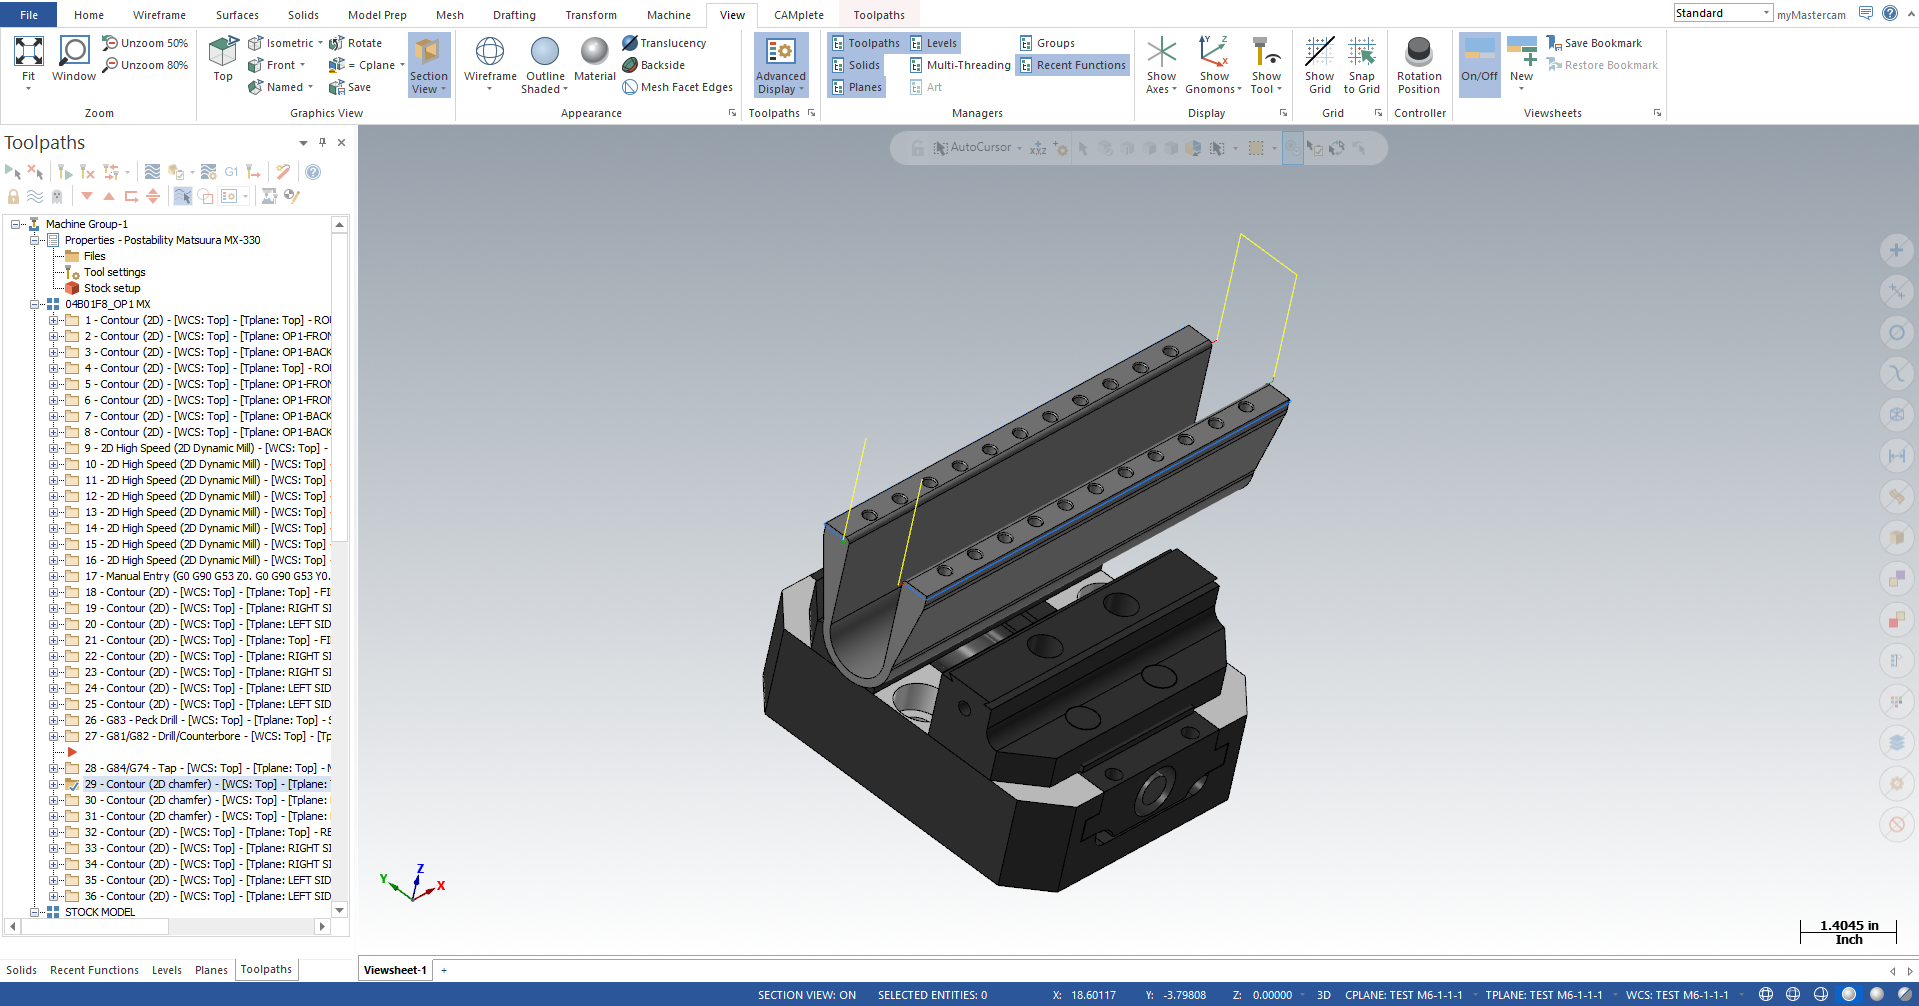Viewport: 1919px width, 1006px height.
Task: Click the Fit zoom icon
Action: pyautogui.click(x=28, y=52)
